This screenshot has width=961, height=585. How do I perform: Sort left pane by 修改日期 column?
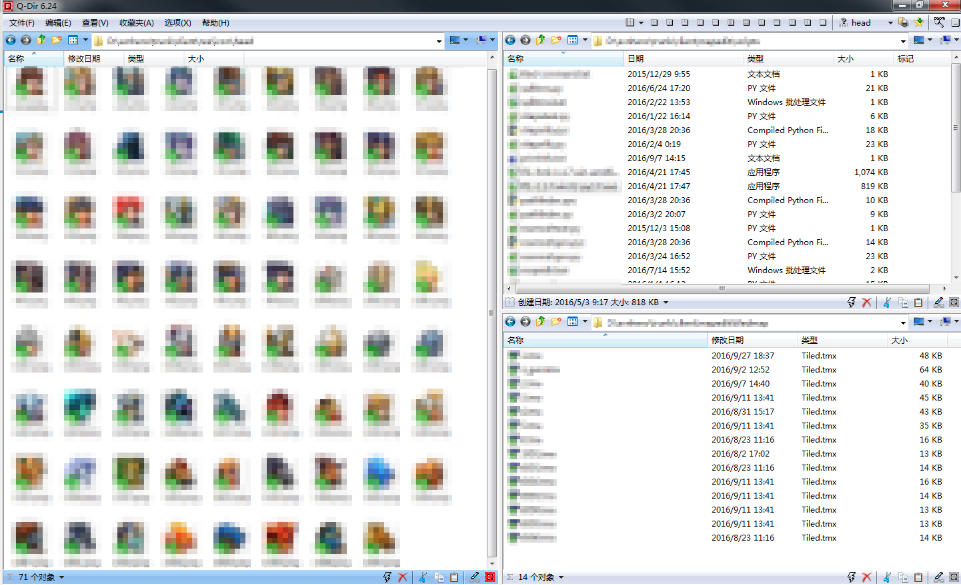pyautogui.click(x=94, y=59)
